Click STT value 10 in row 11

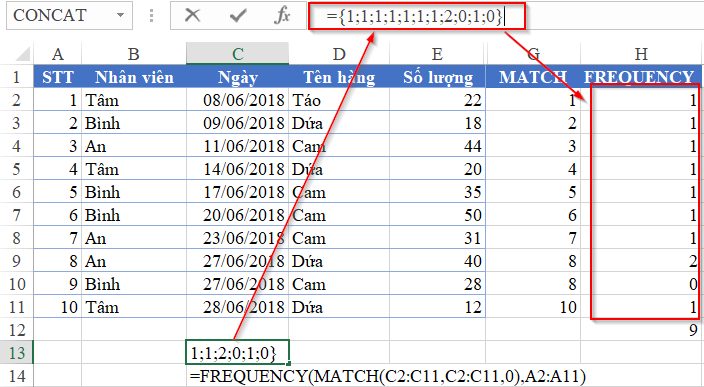click(x=57, y=307)
